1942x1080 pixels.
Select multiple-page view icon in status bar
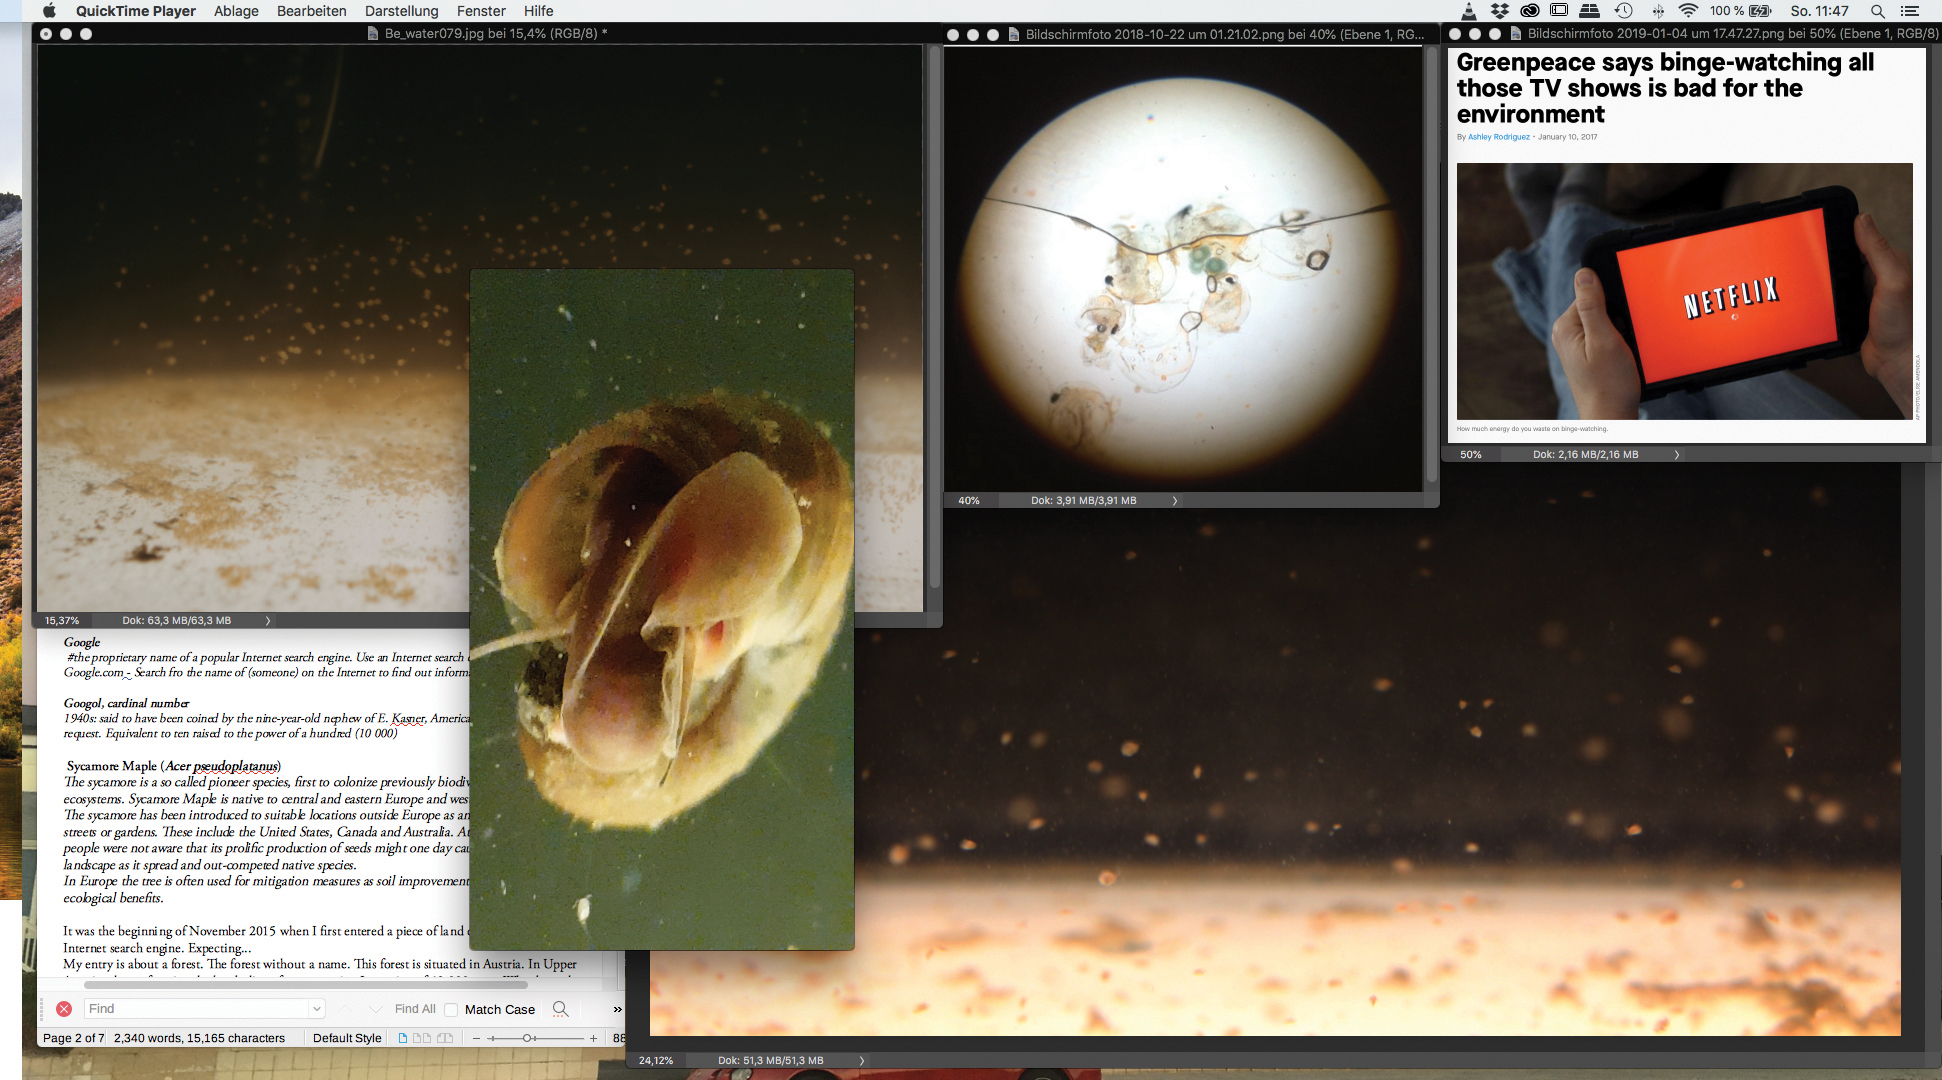coord(422,1038)
